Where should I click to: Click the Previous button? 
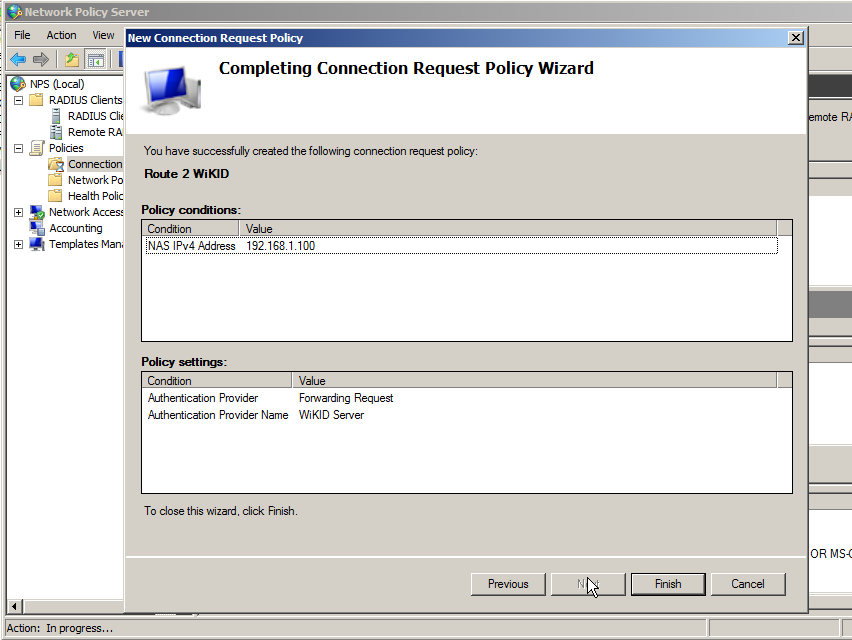[x=508, y=584]
